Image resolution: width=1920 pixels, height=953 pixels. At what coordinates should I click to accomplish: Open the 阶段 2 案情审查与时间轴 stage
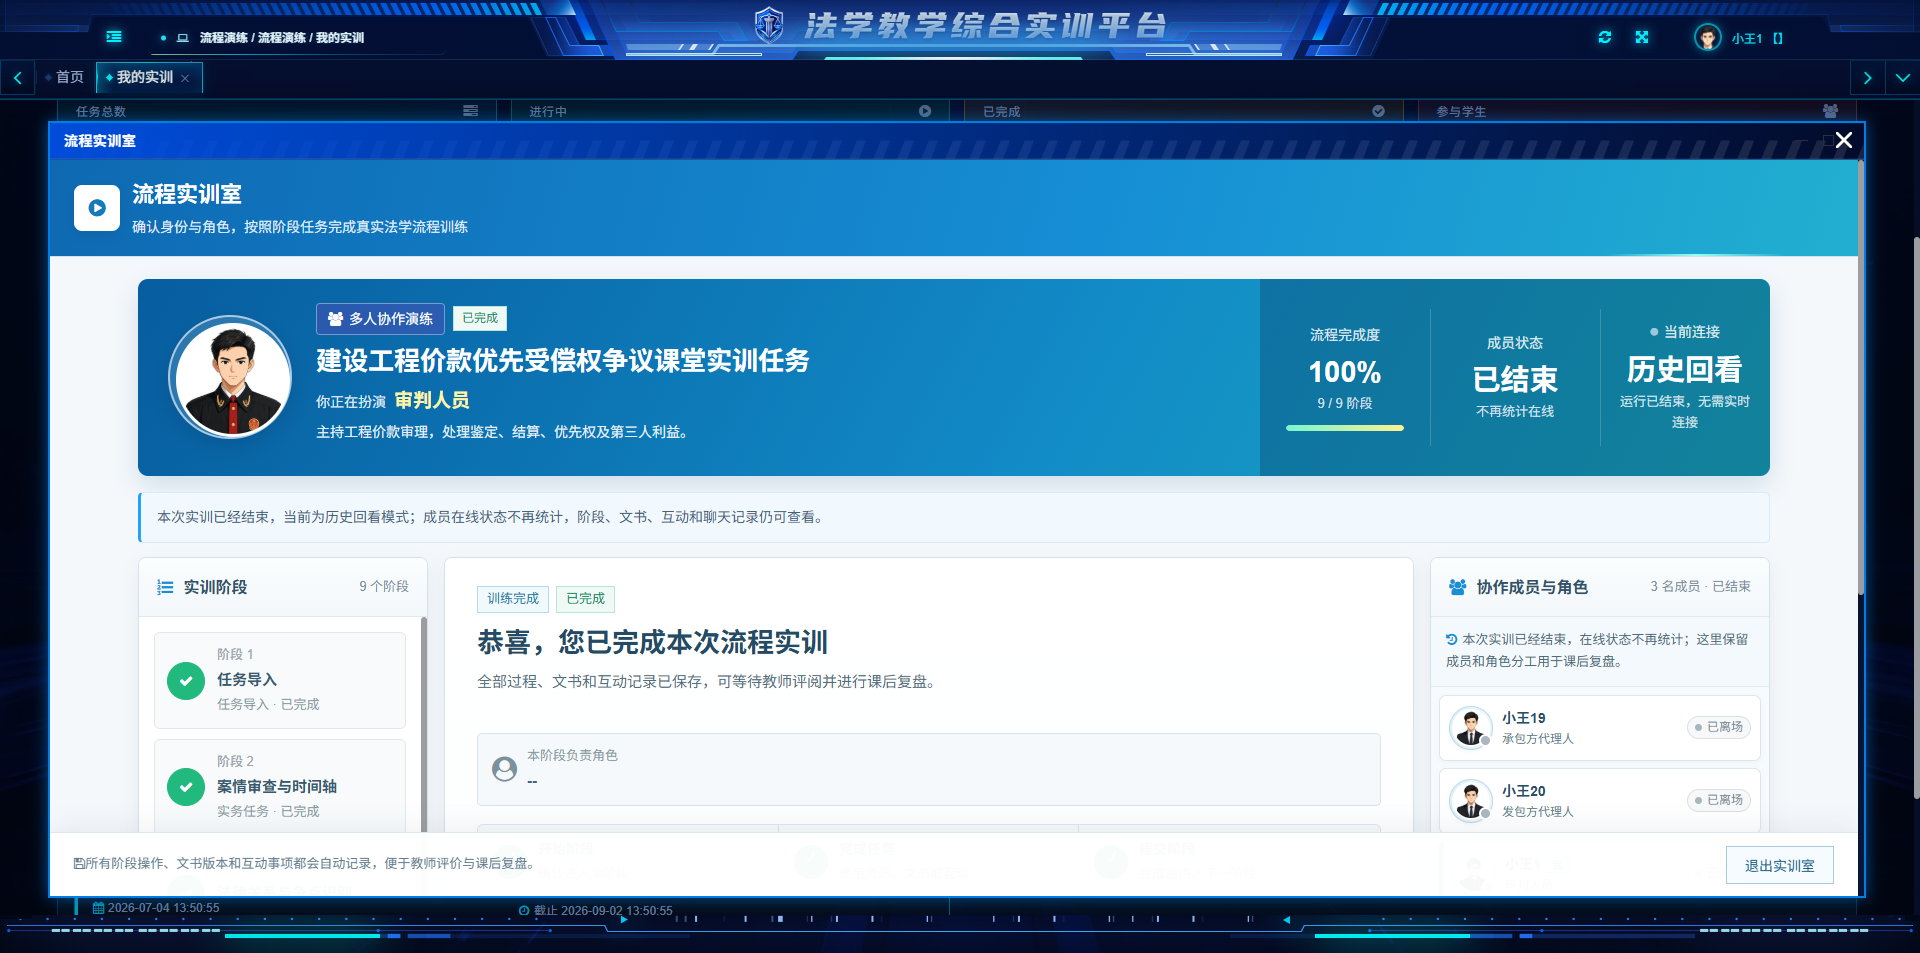(x=280, y=787)
